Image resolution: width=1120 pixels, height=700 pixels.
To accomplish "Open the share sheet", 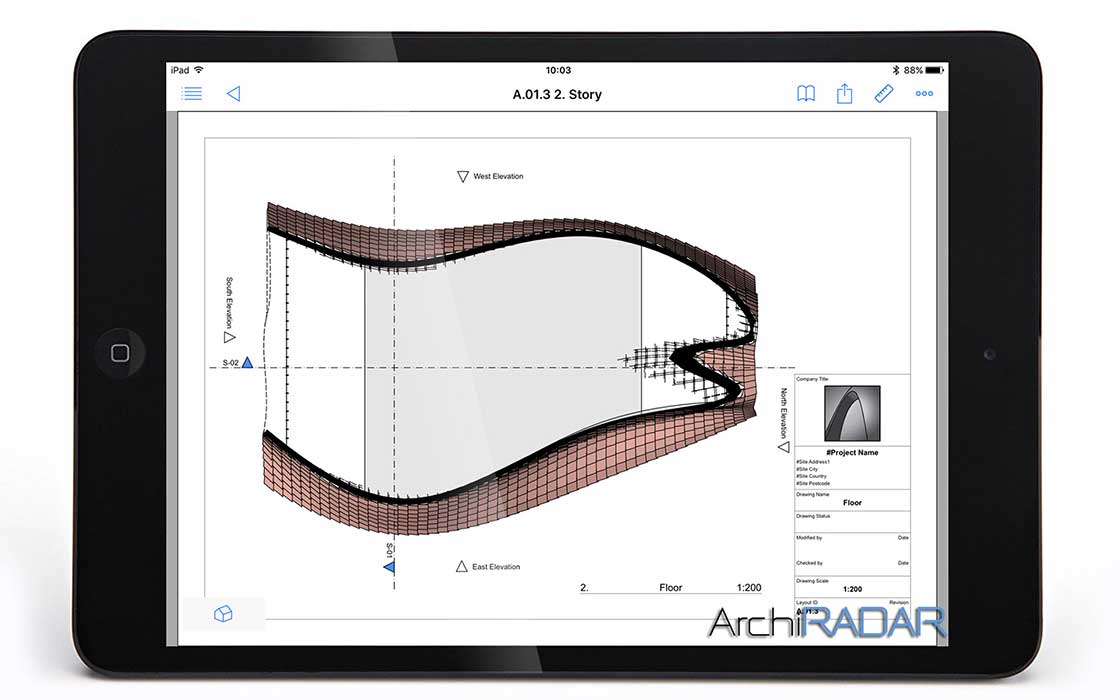I will (844, 93).
